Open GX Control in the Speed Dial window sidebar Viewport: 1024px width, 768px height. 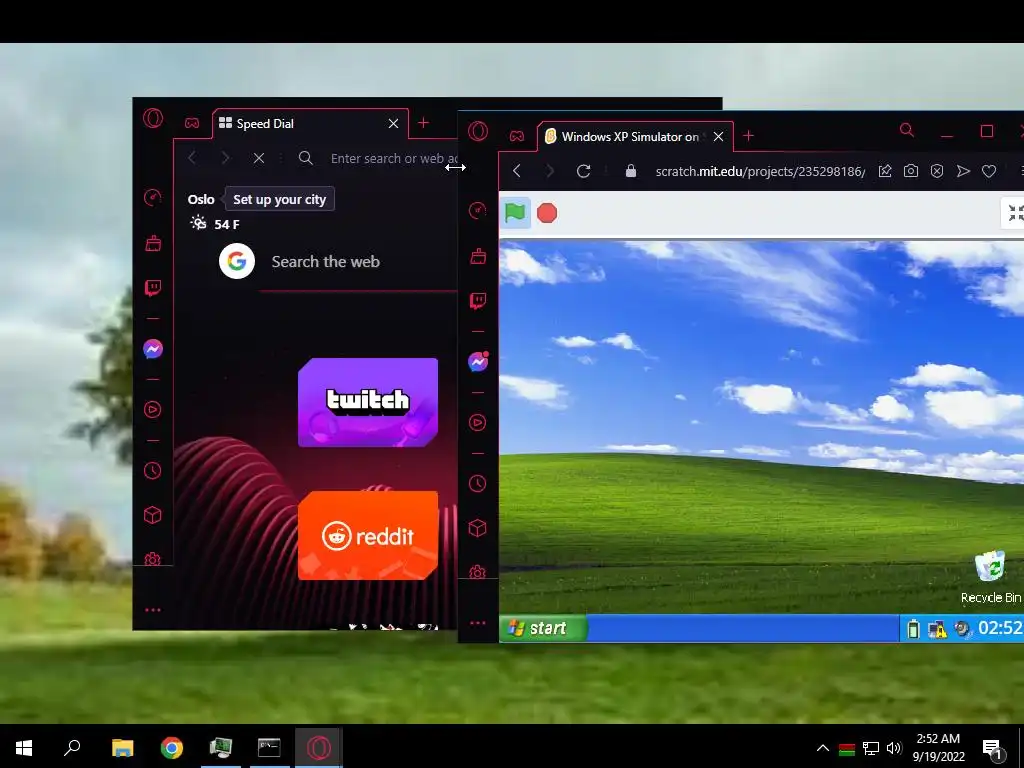153,197
